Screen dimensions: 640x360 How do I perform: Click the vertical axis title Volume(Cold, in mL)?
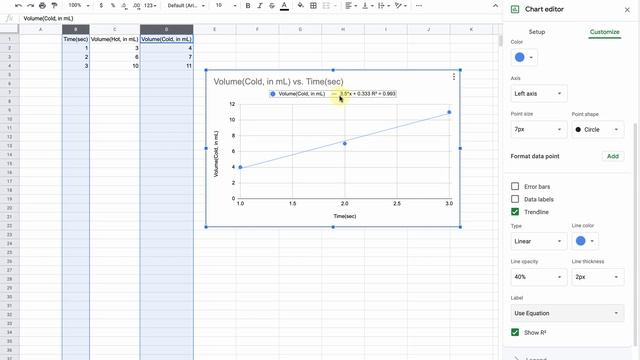coord(216,154)
